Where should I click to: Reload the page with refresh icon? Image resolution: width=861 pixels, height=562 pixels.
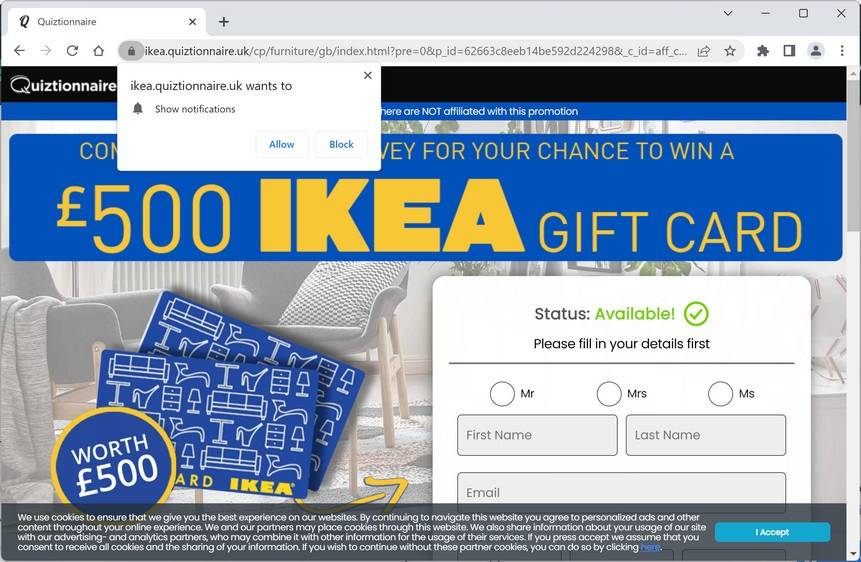(x=72, y=51)
